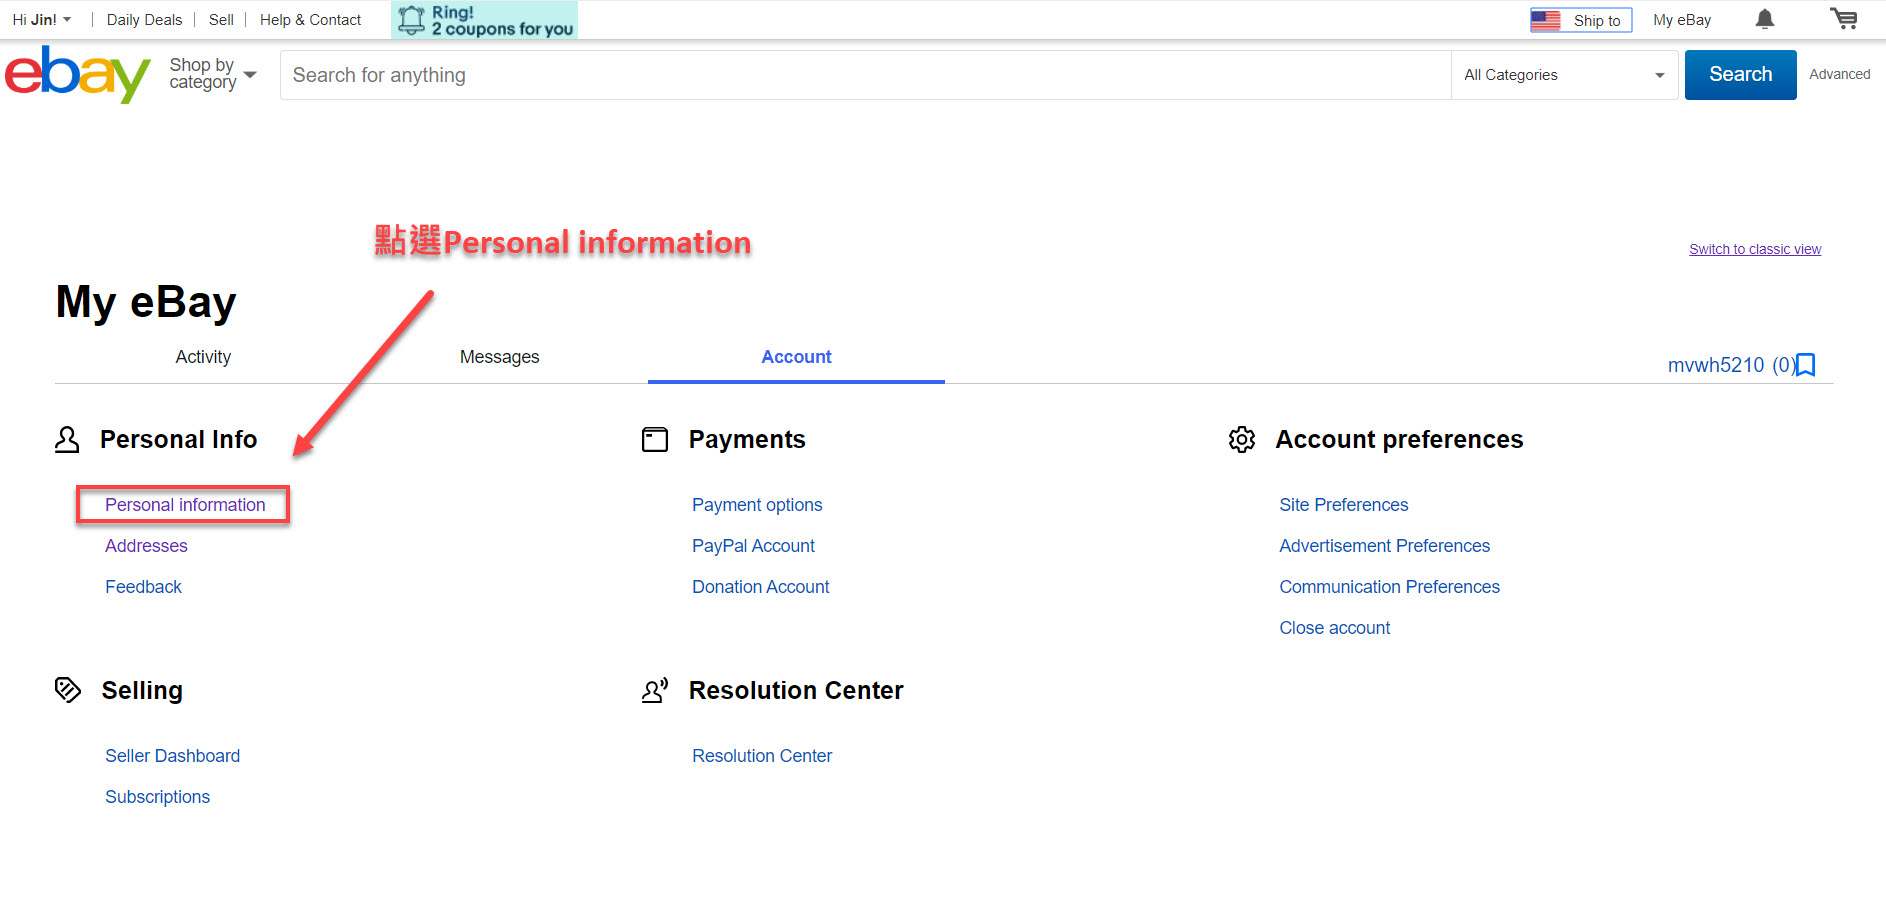This screenshot has height=897, width=1886.
Task: Open the Personal information link
Action: click(x=185, y=505)
